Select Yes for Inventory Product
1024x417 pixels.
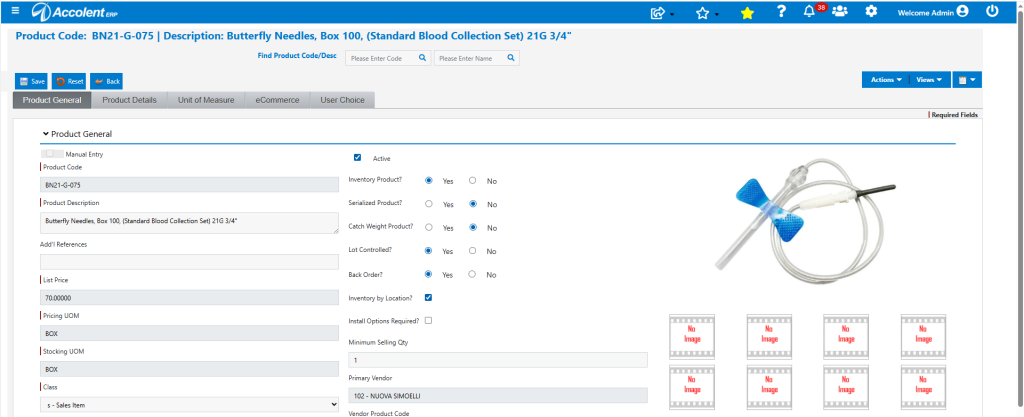pos(428,181)
